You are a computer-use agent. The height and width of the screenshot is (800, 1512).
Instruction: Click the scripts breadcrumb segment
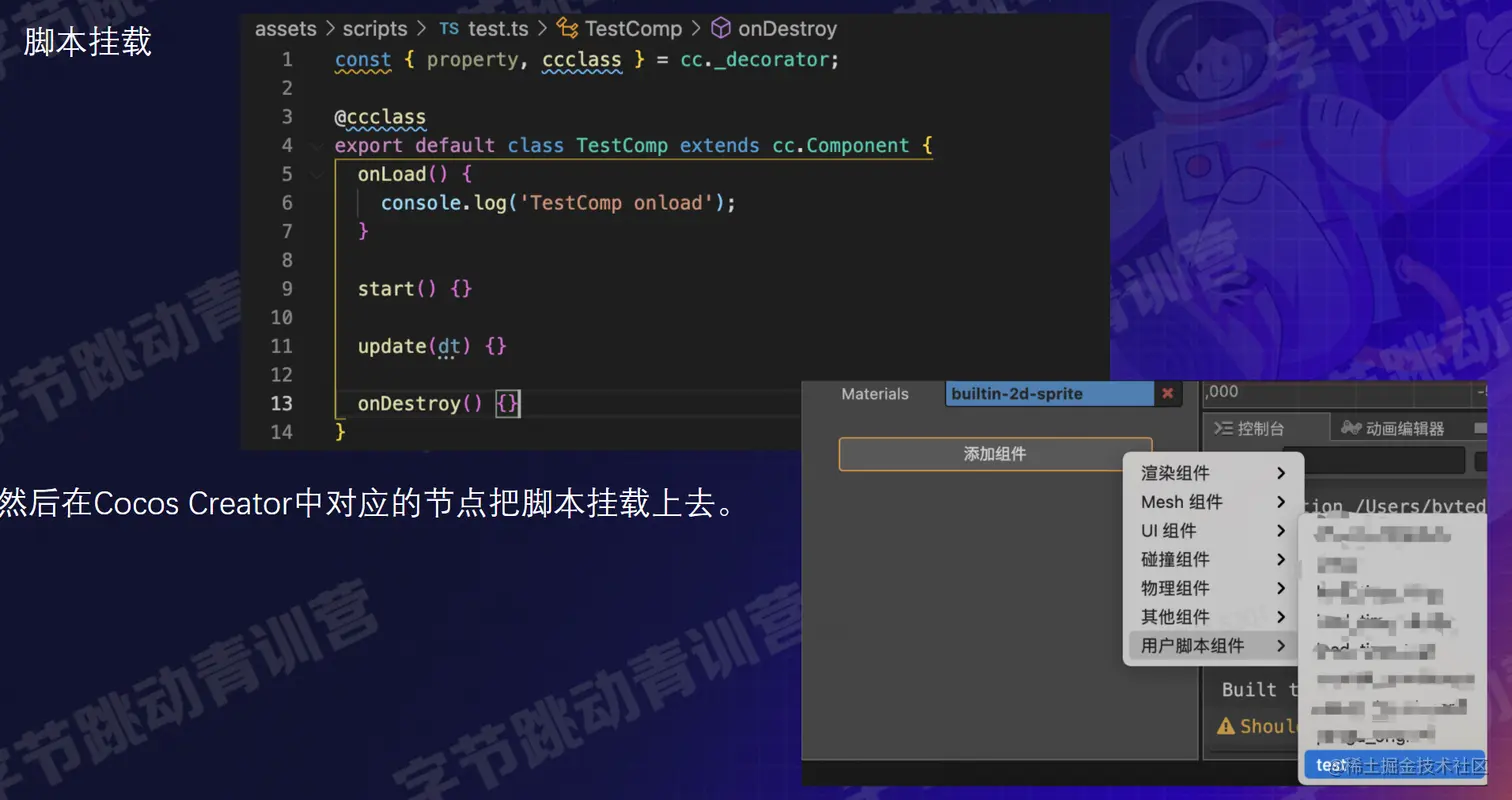point(375,29)
